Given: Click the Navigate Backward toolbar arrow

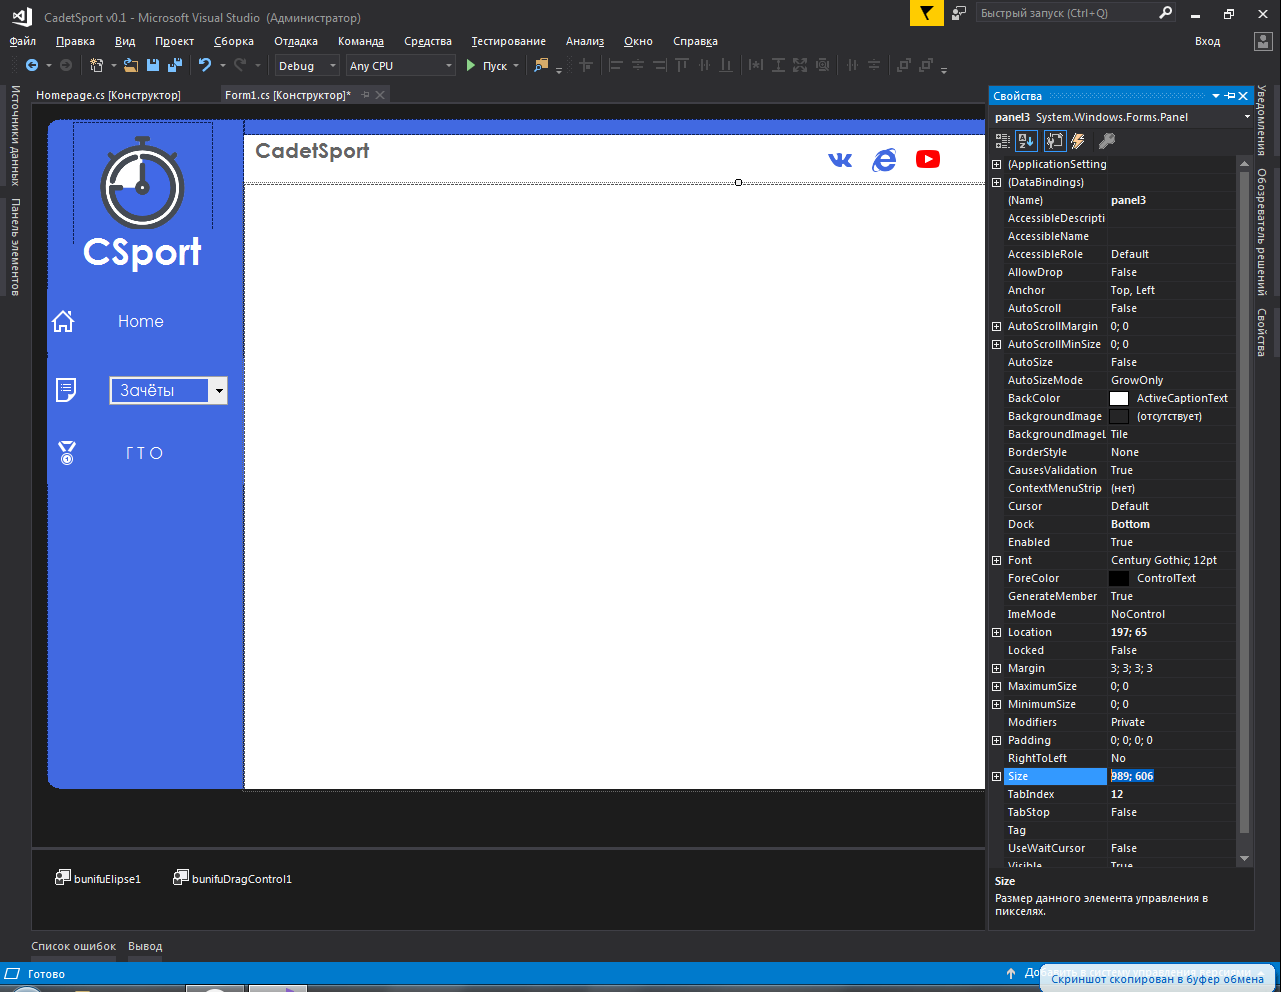Looking at the screenshot, I should pyautogui.click(x=32, y=65).
